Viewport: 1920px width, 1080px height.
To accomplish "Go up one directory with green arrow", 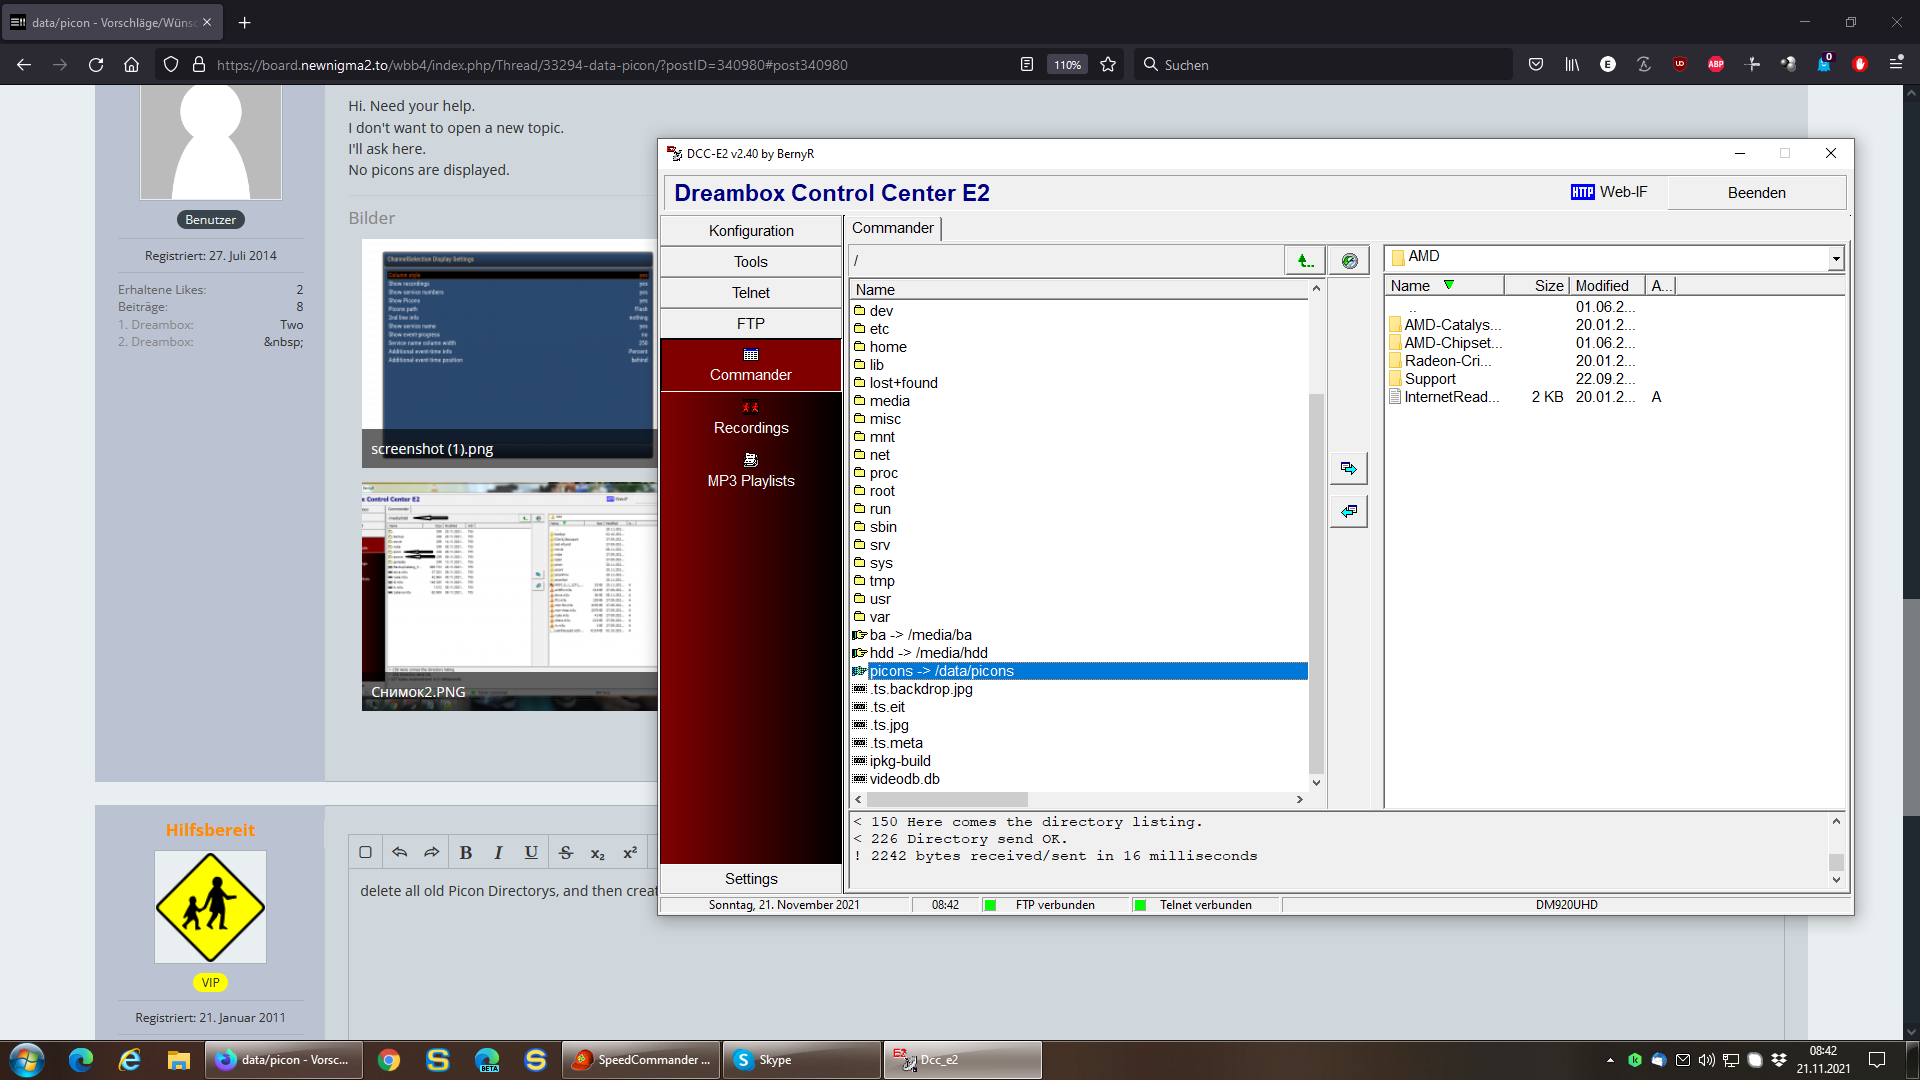I will click(1305, 261).
